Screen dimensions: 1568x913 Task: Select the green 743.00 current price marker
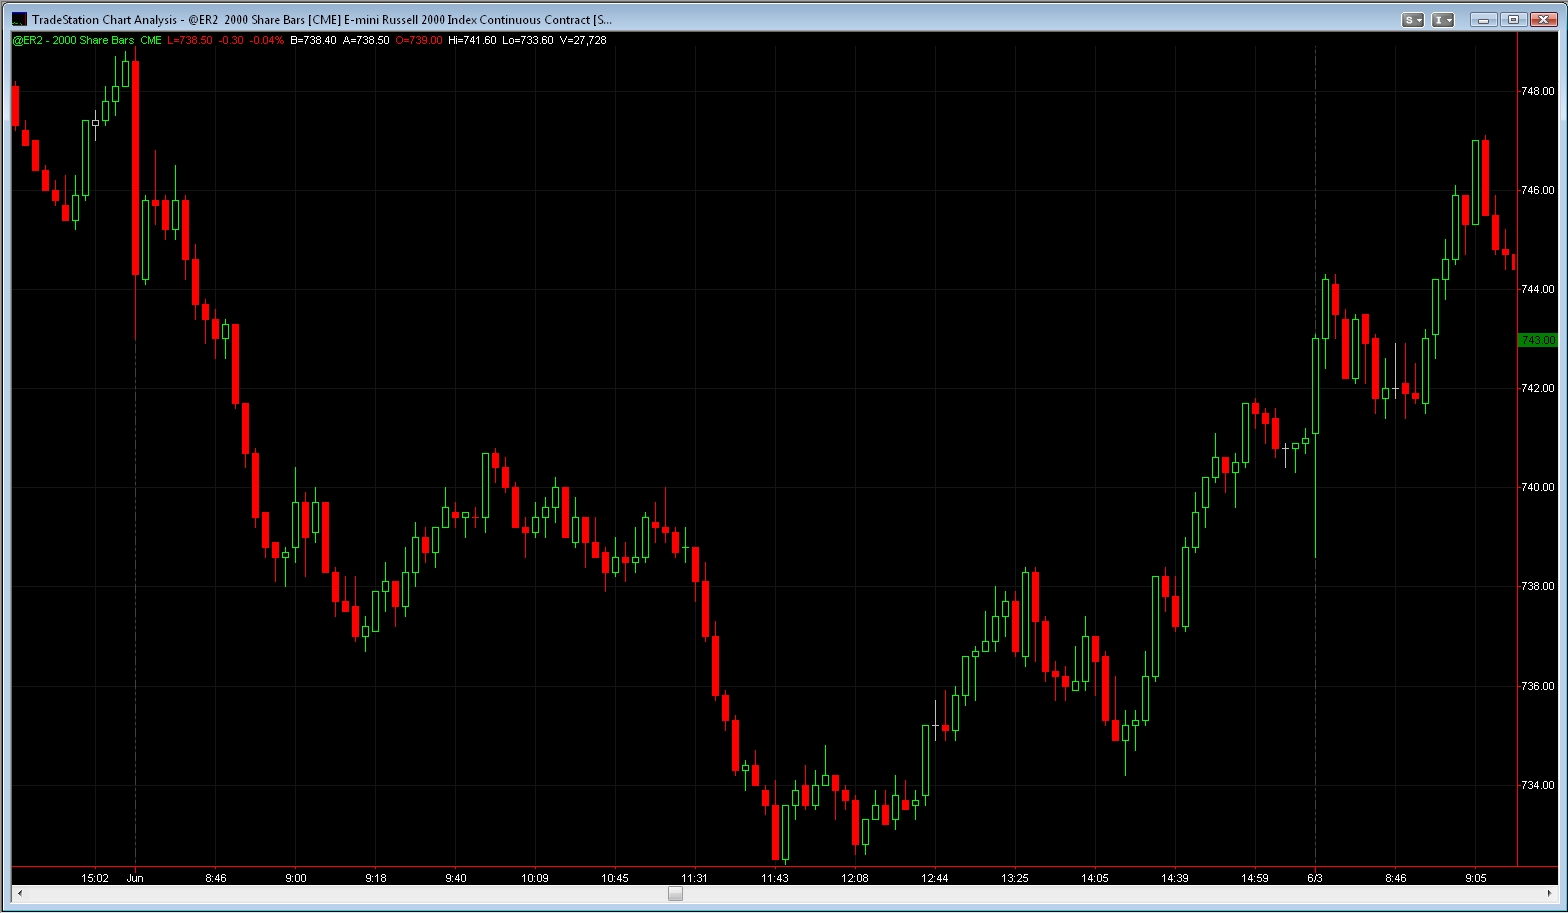coord(1537,340)
